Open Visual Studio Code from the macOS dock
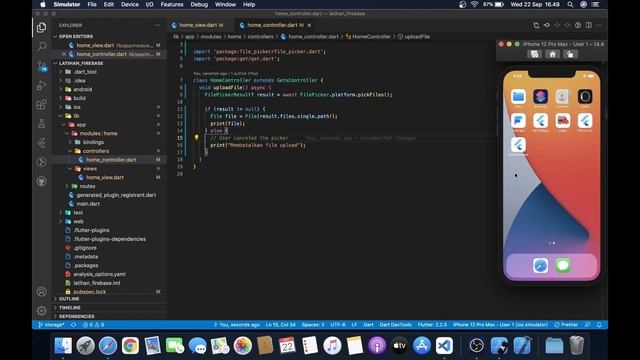 (444, 346)
